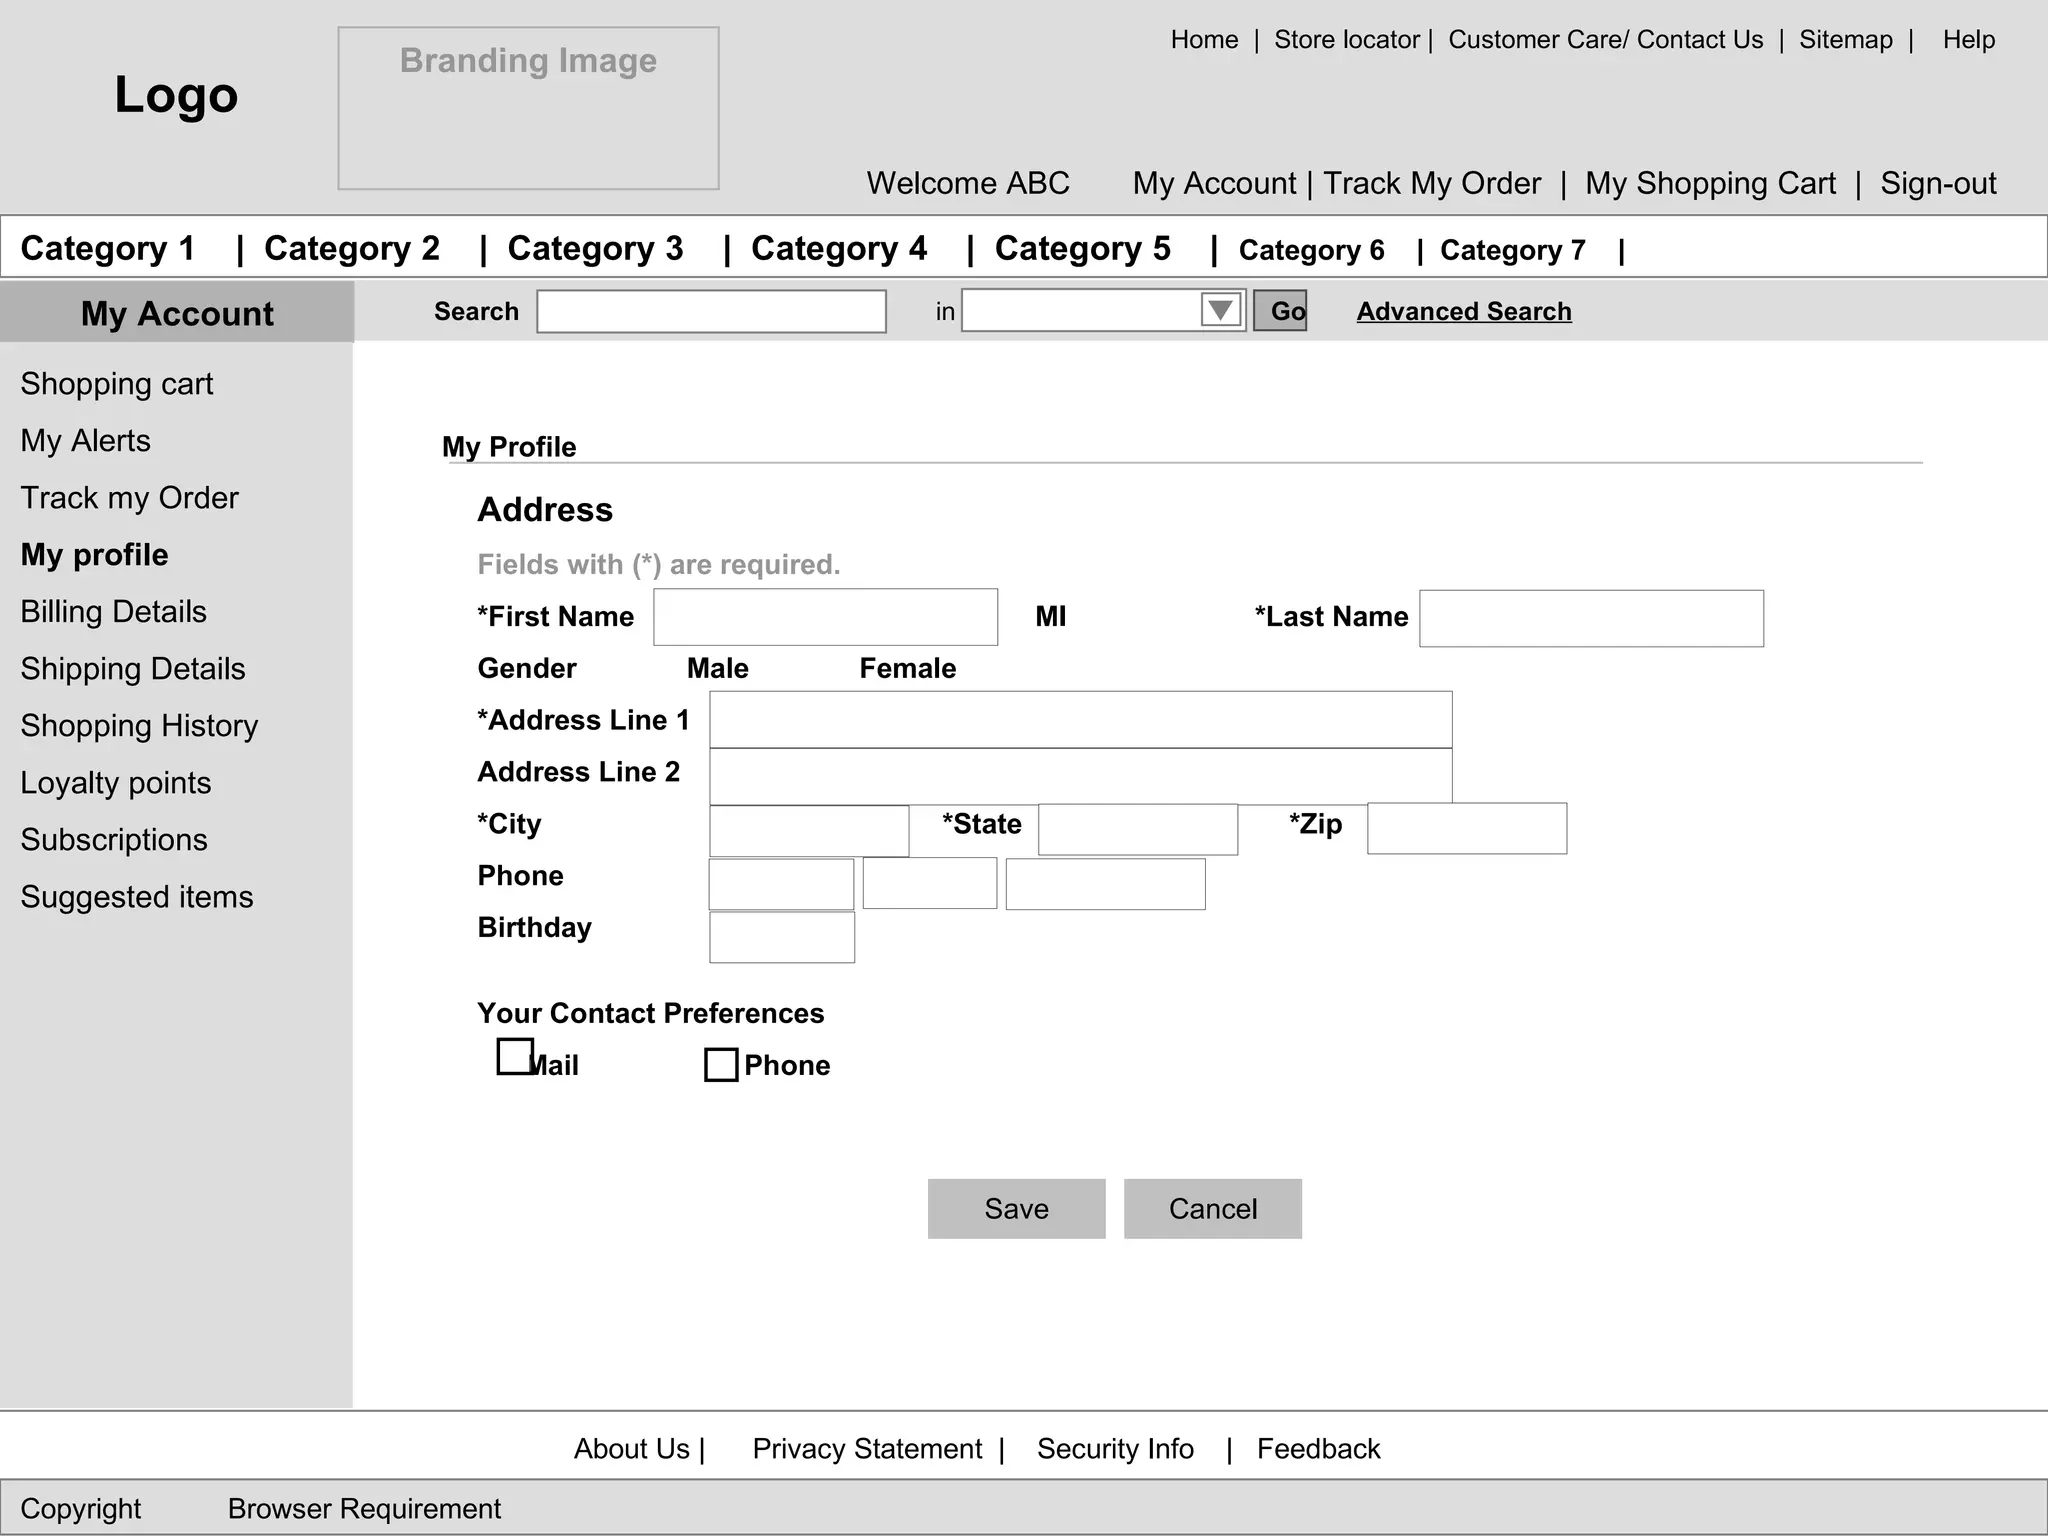Viewport: 2048px width, 1536px height.
Task: Click the last Phone number box
Action: pyautogui.click(x=1105, y=884)
